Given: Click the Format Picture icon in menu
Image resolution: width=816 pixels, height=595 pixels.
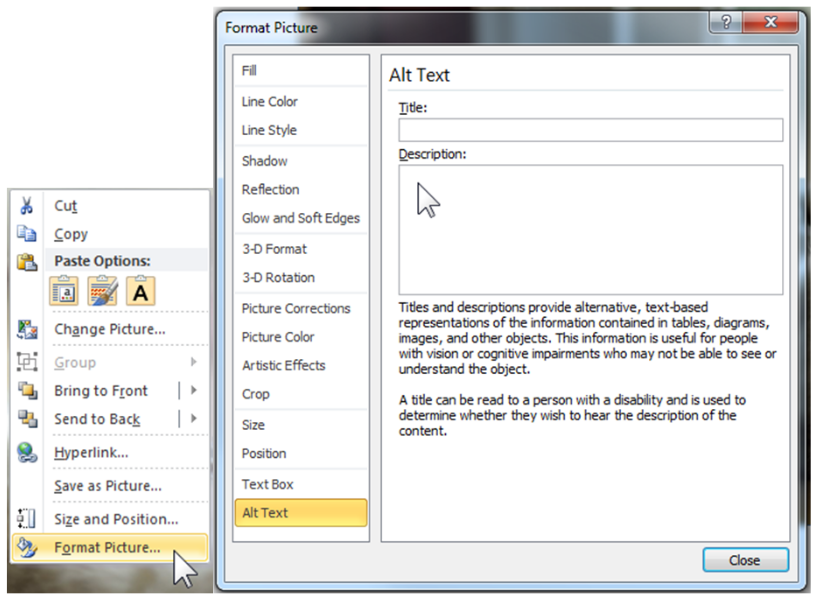Looking at the screenshot, I should [27, 547].
